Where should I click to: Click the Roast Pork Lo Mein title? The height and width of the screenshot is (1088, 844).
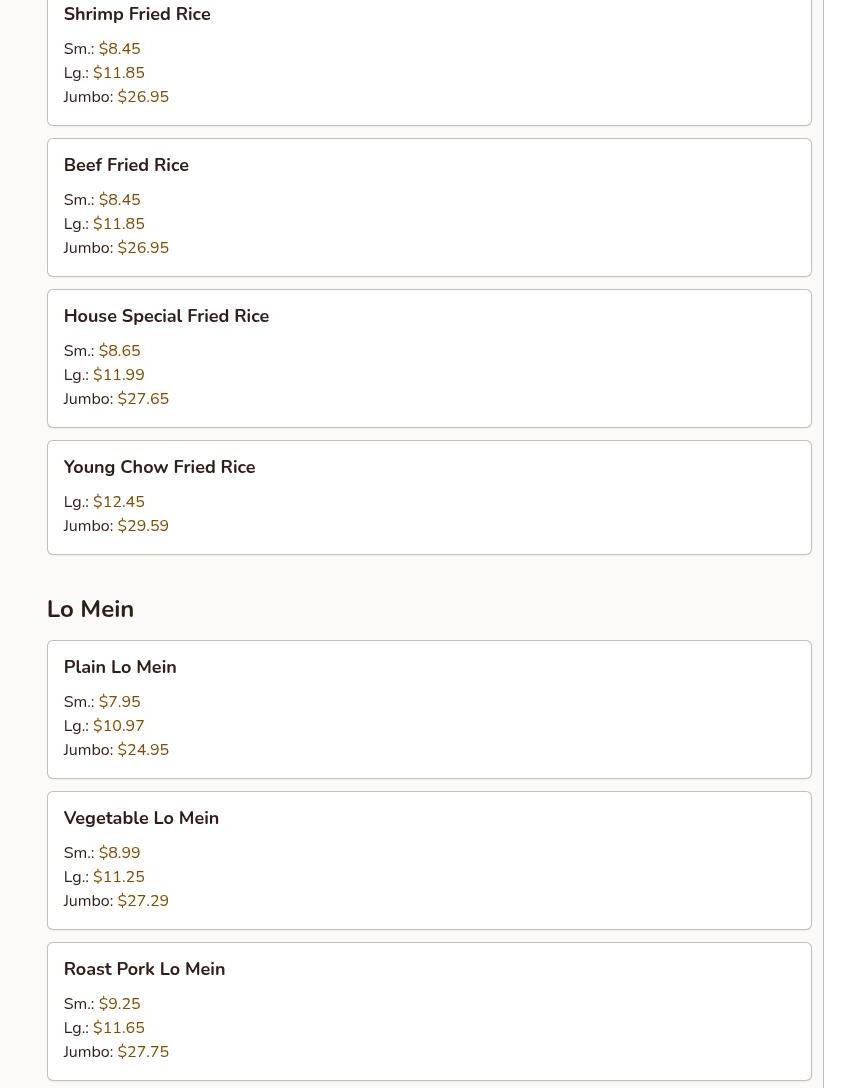[x=144, y=970]
